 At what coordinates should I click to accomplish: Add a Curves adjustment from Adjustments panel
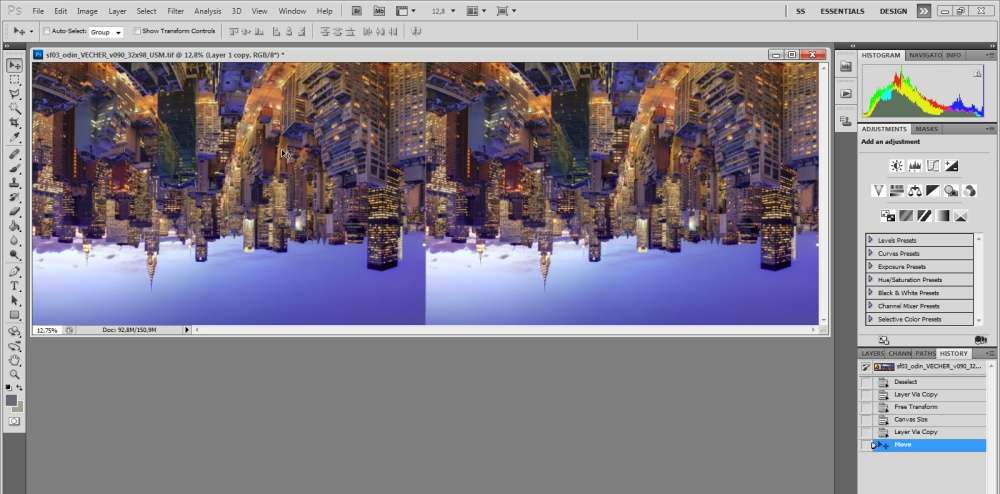933,166
